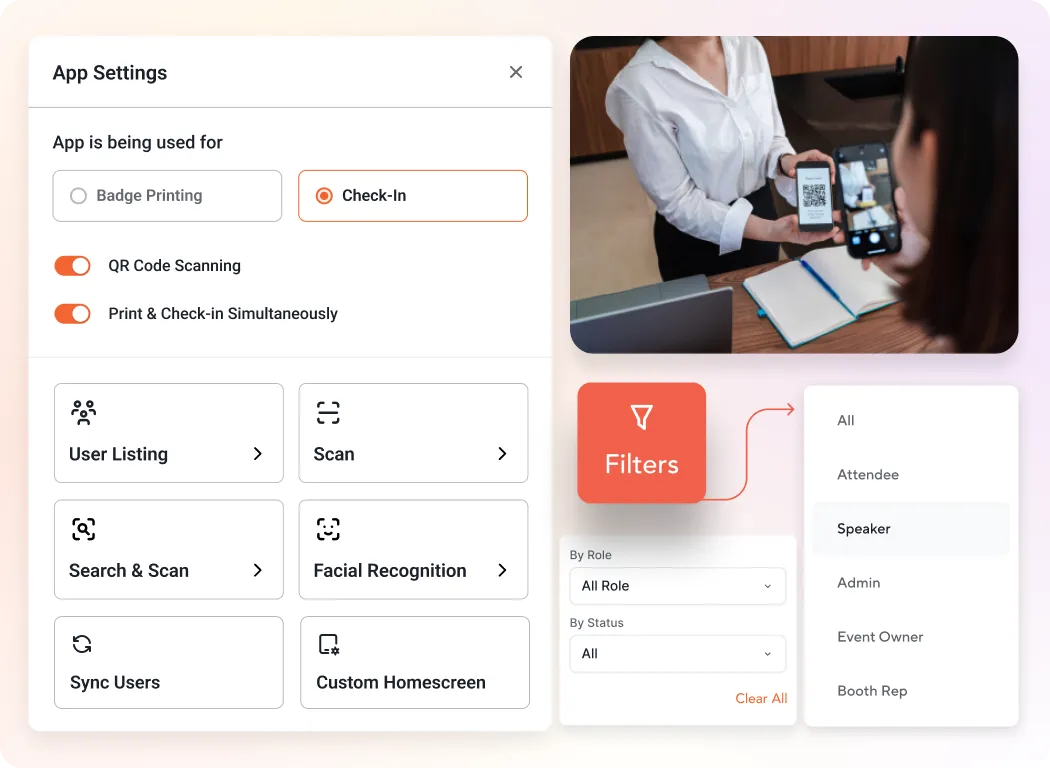Expand the By Status All dropdown
This screenshot has height=768, width=1050.
[x=677, y=654]
